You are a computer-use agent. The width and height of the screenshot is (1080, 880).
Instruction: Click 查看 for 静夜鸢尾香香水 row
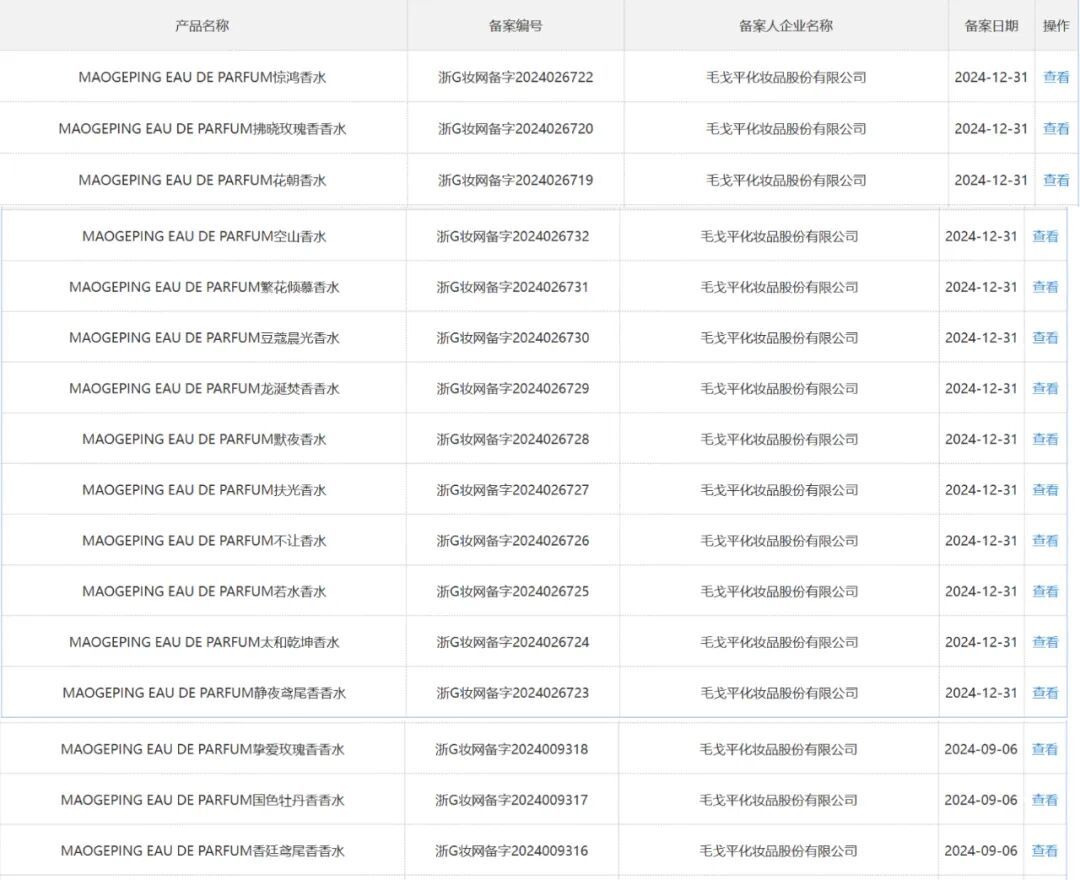pos(1045,693)
